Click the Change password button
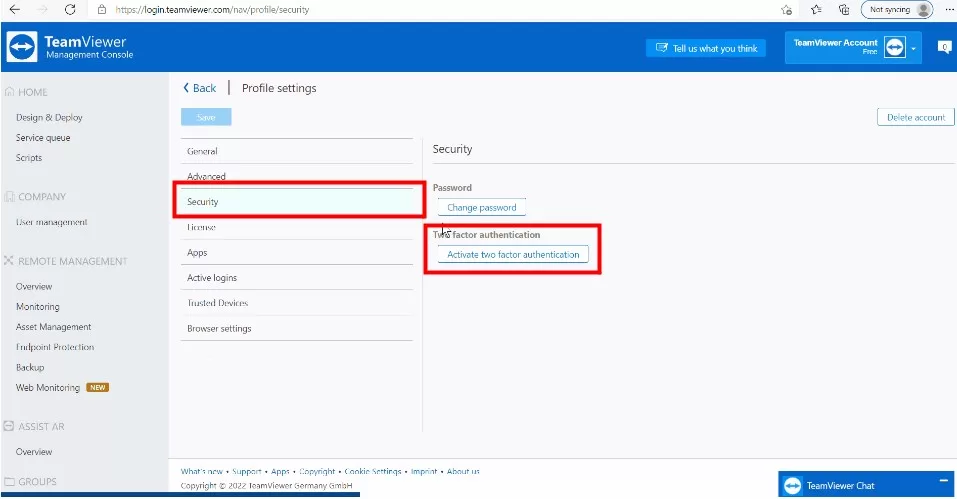The image size is (957, 499). point(481,208)
